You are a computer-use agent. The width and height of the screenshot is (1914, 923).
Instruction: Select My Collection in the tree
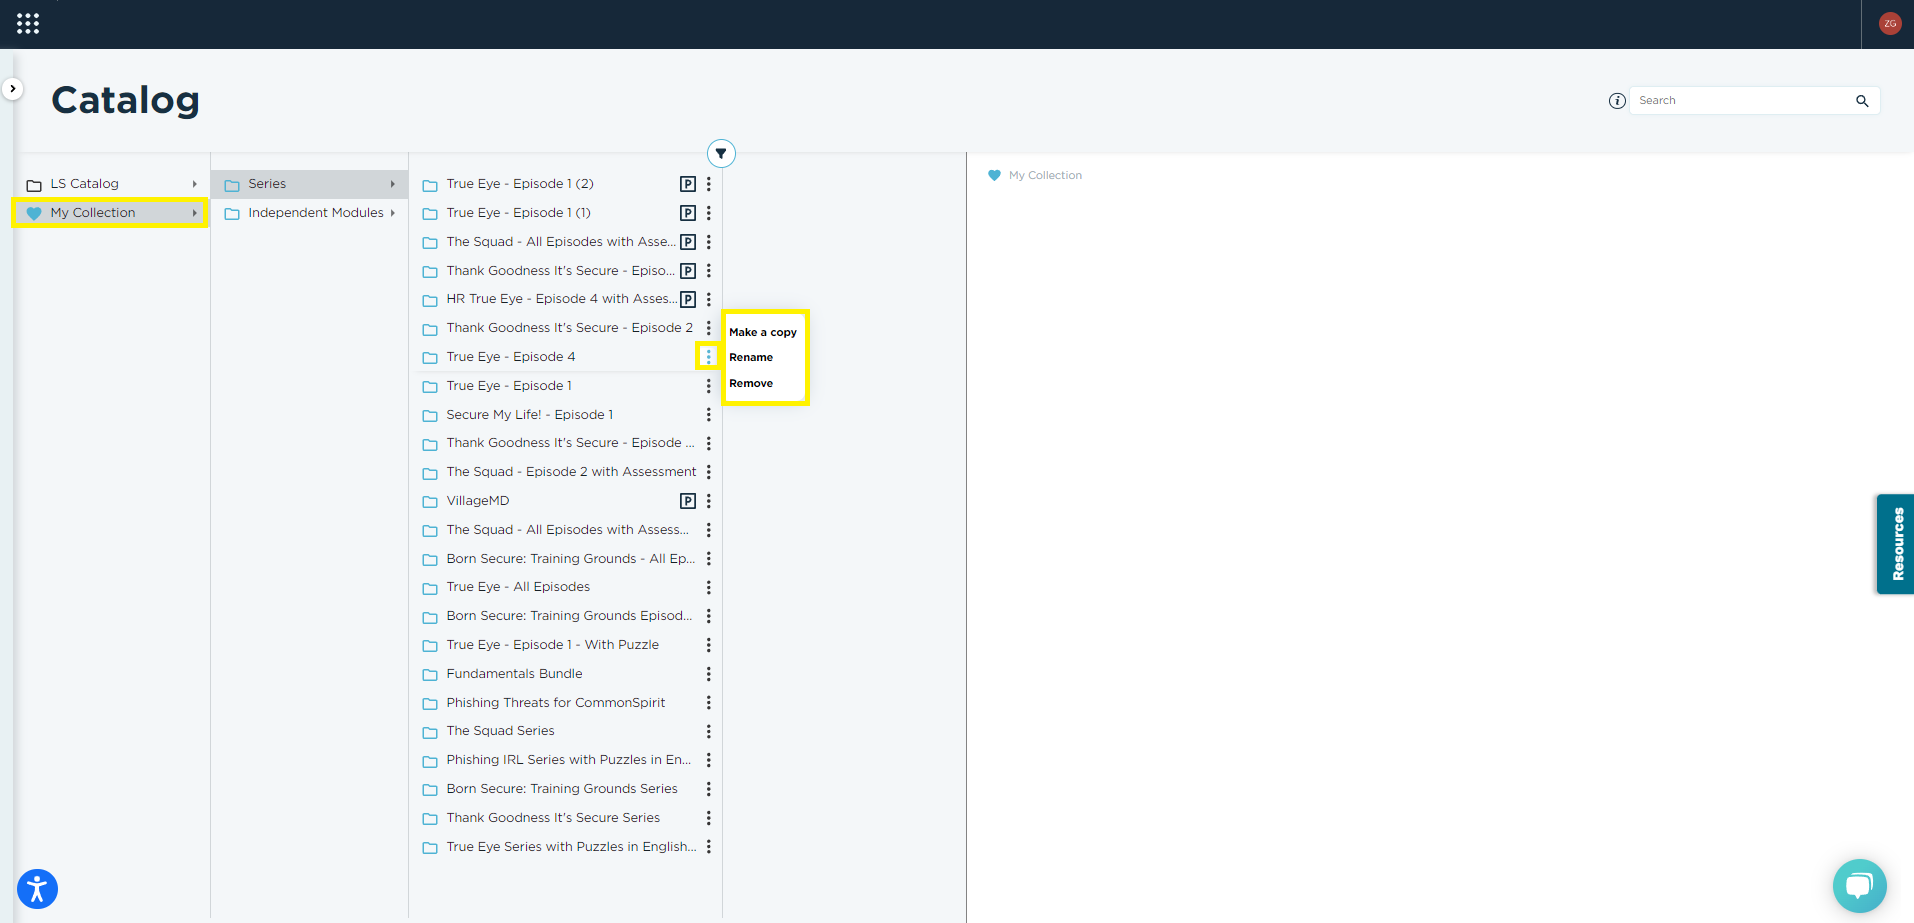pyautogui.click(x=93, y=213)
